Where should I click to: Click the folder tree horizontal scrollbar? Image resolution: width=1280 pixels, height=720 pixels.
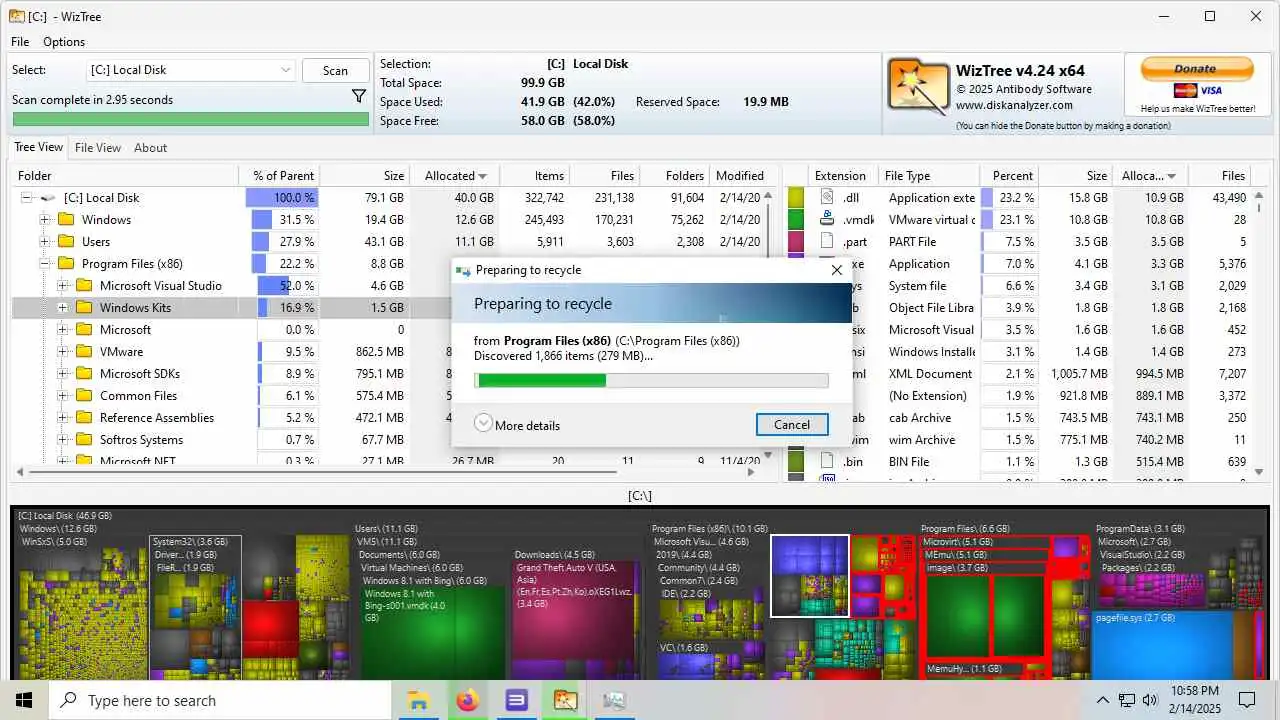(x=322, y=471)
